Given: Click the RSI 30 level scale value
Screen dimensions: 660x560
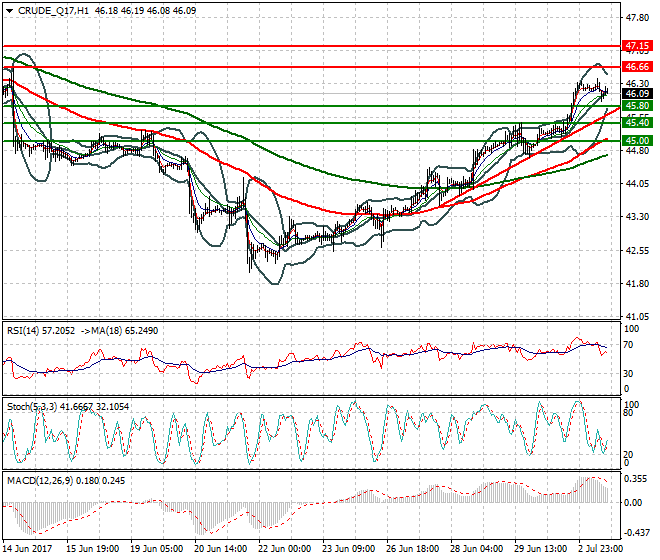Looking at the screenshot, I should [628, 373].
